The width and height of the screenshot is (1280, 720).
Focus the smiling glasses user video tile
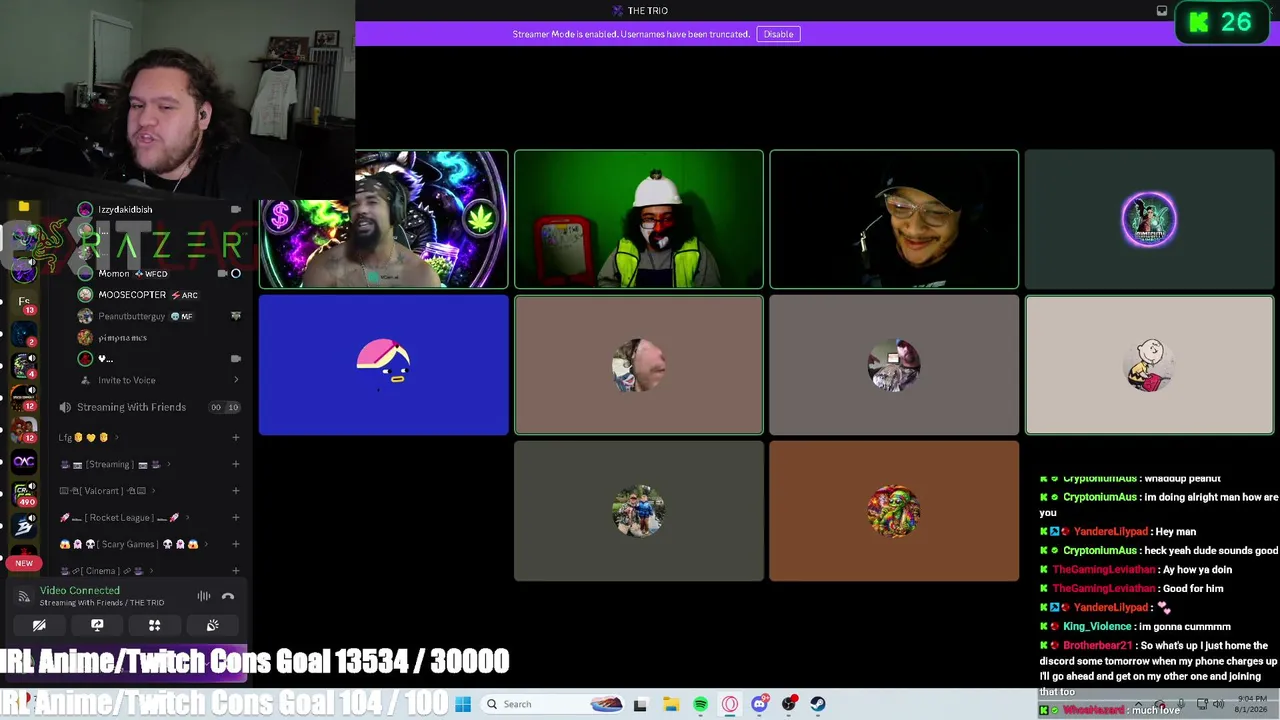click(x=894, y=219)
